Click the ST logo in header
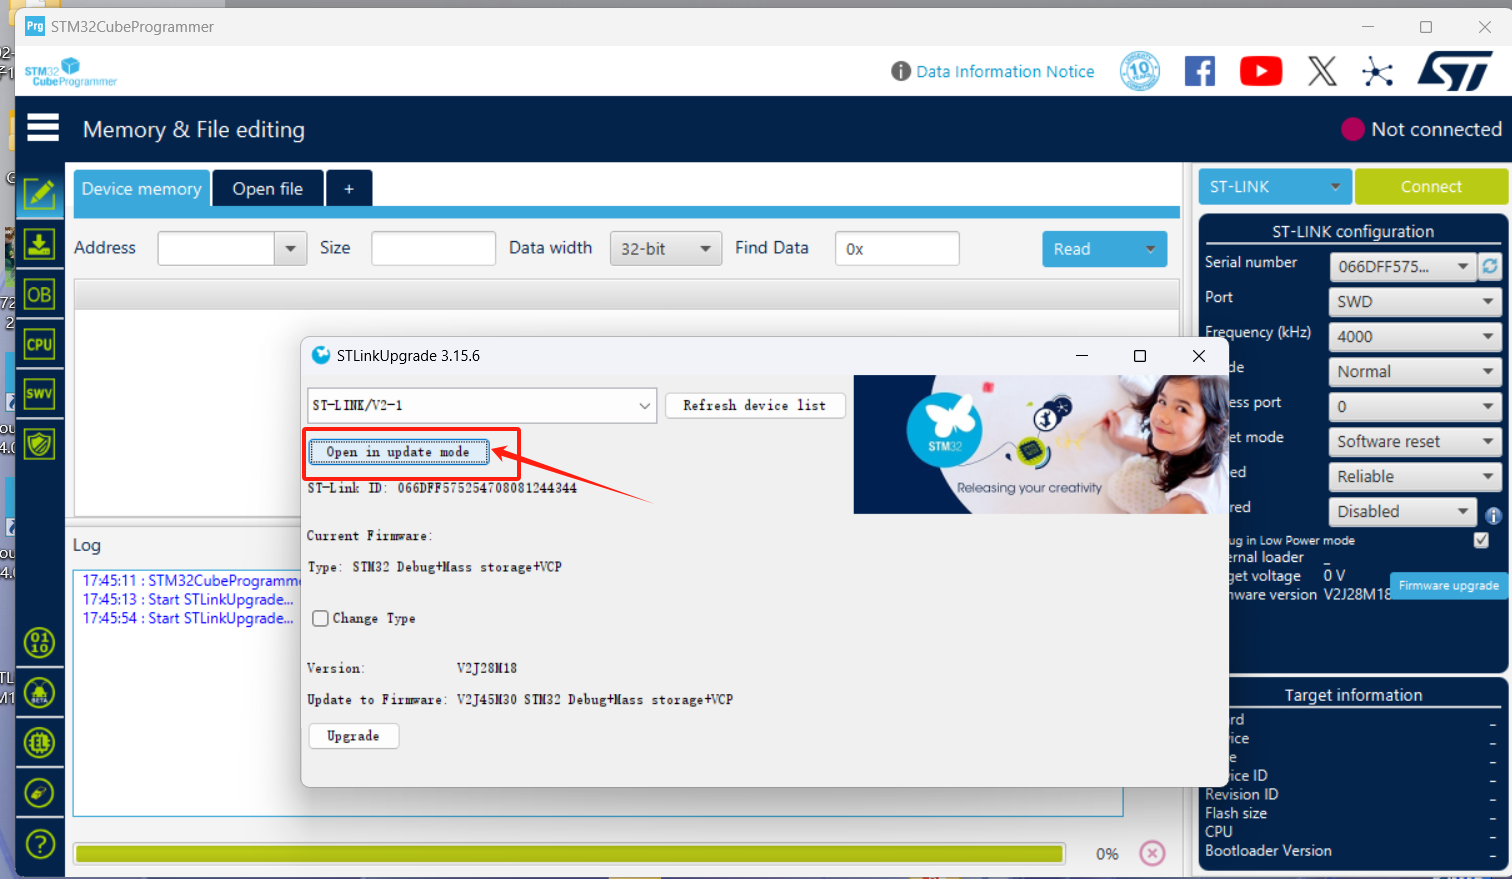 coord(1455,71)
